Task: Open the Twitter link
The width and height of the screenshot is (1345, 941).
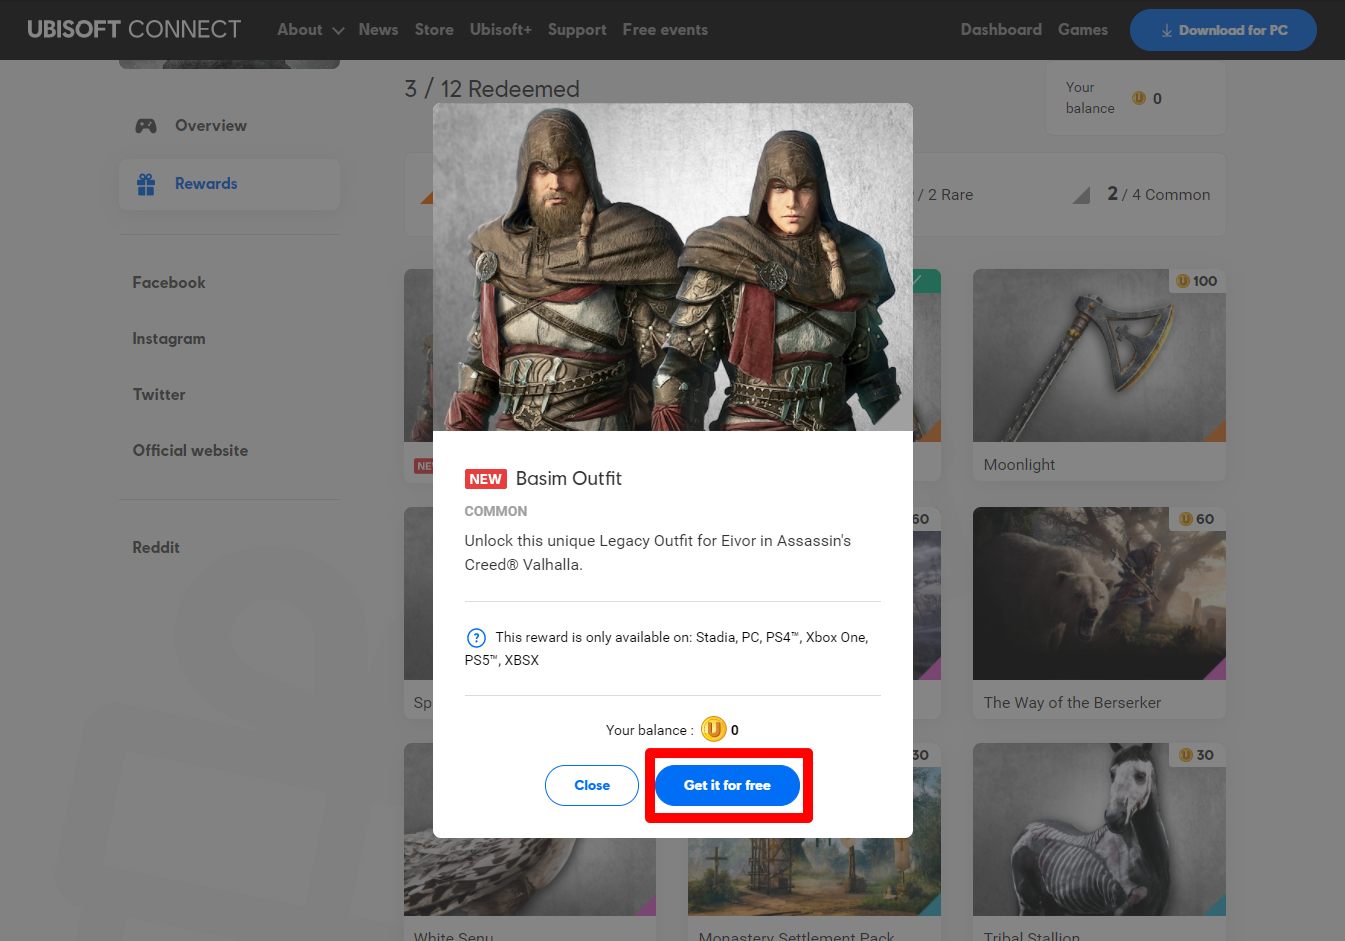Action: pyautogui.click(x=159, y=395)
